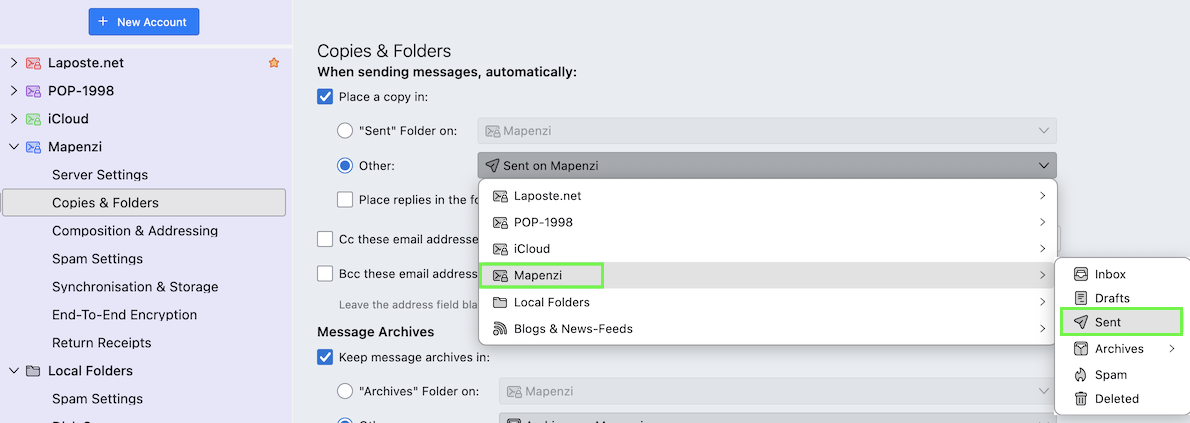Collapse the Mapenzi account tree
The width and height of the screenshot is (1190, 423).
click(x=14, y=147)
